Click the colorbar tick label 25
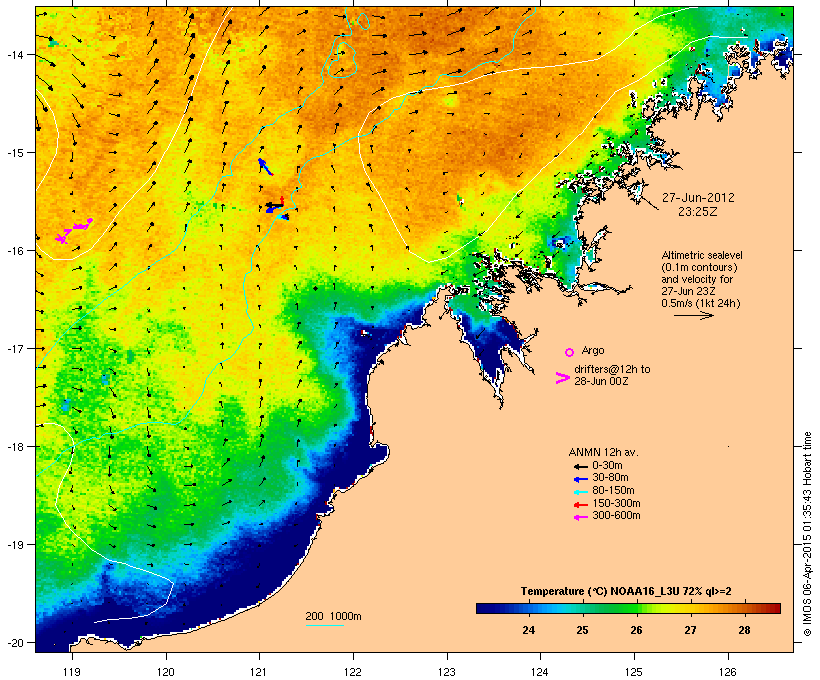This screenshot has width=820, height=680. tap(583, 630)
